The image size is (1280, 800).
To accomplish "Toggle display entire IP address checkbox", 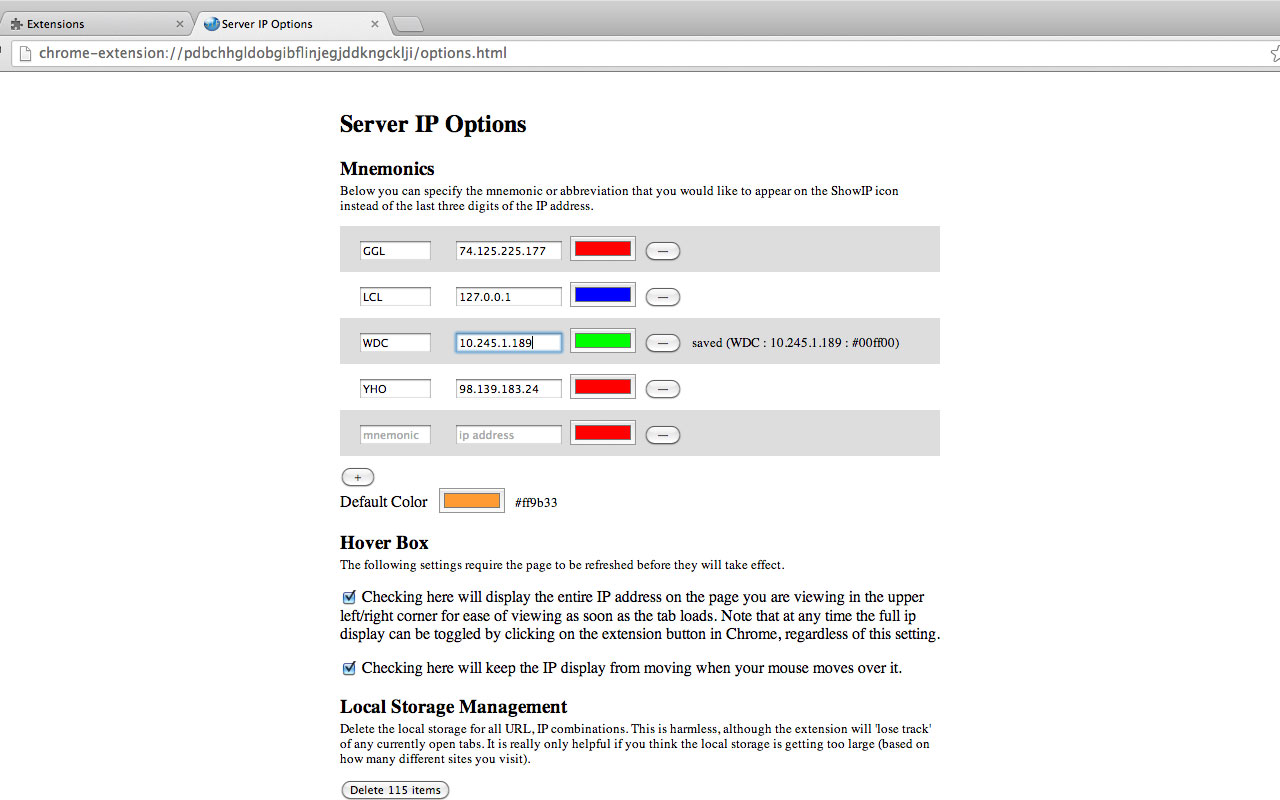I will [x=349, y=597].
